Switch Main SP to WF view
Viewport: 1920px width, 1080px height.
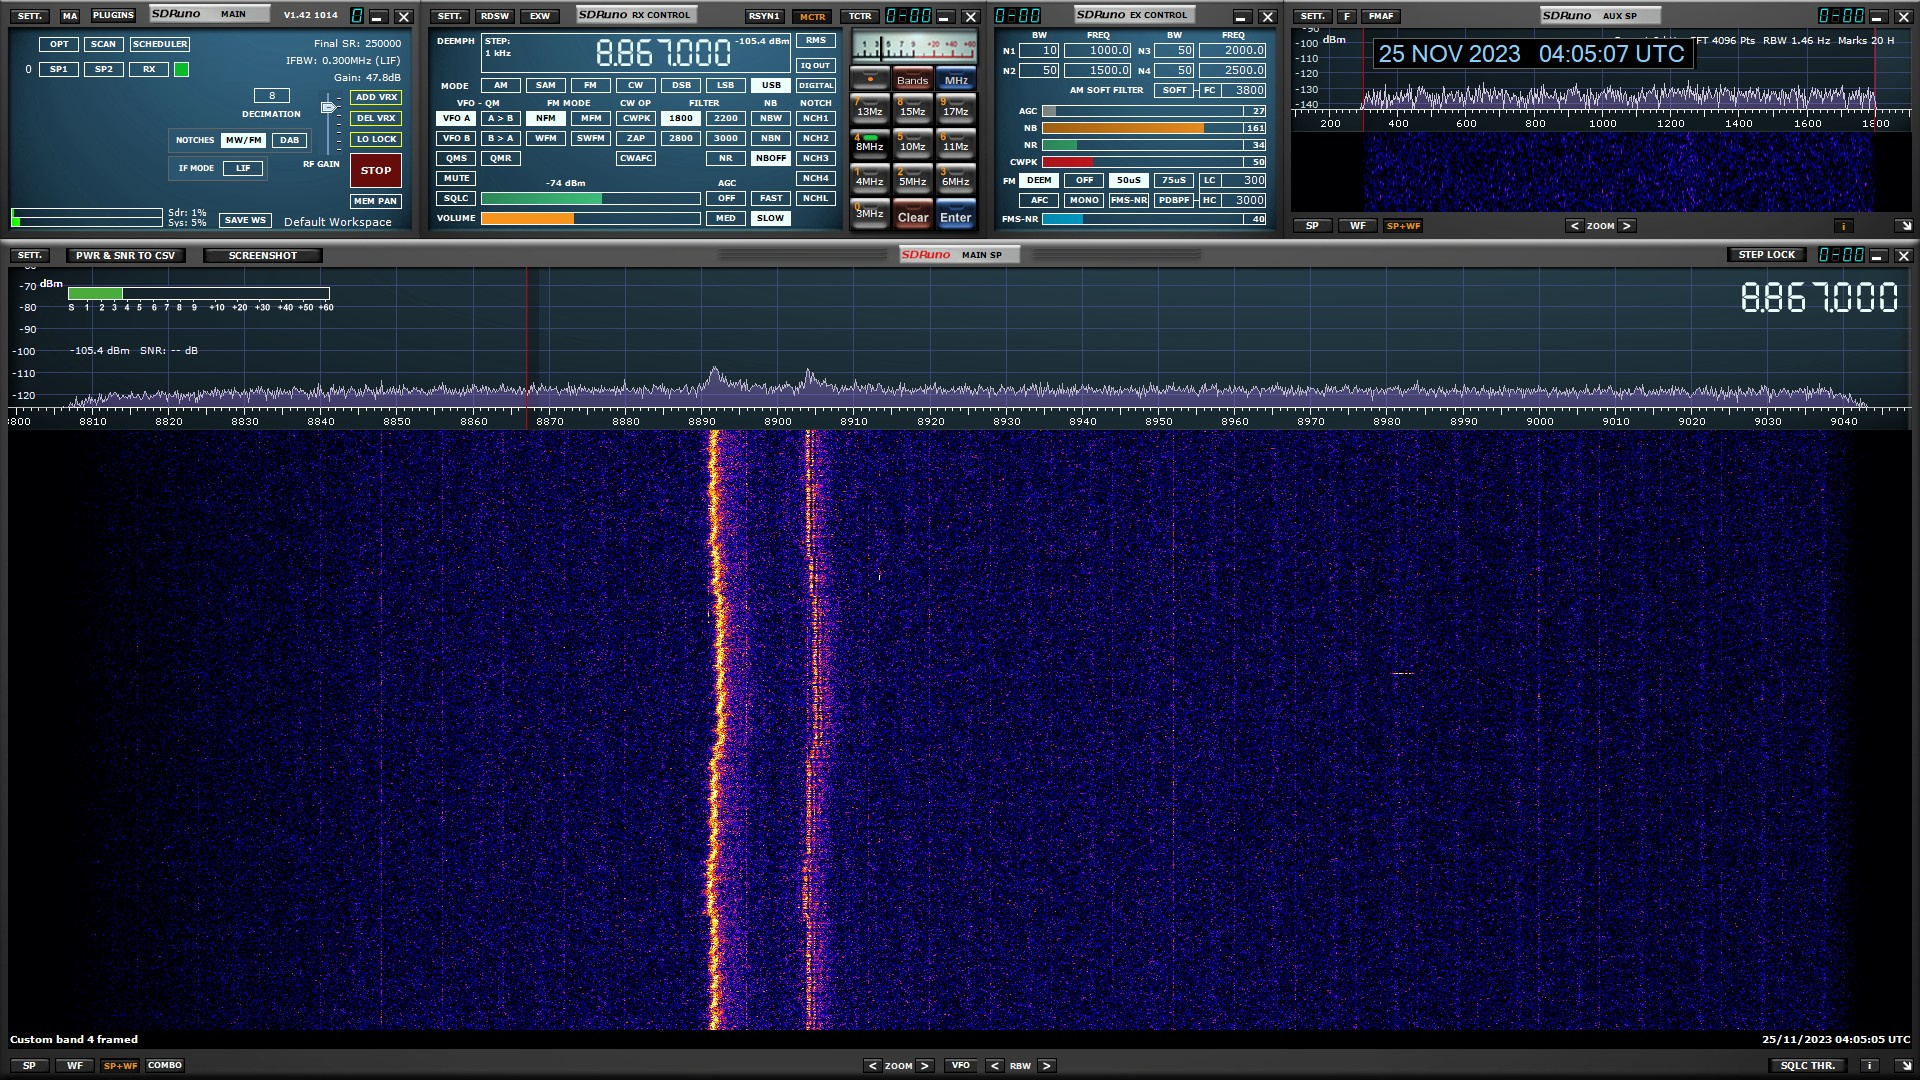pyautogui.click(x=75, y=1066)
